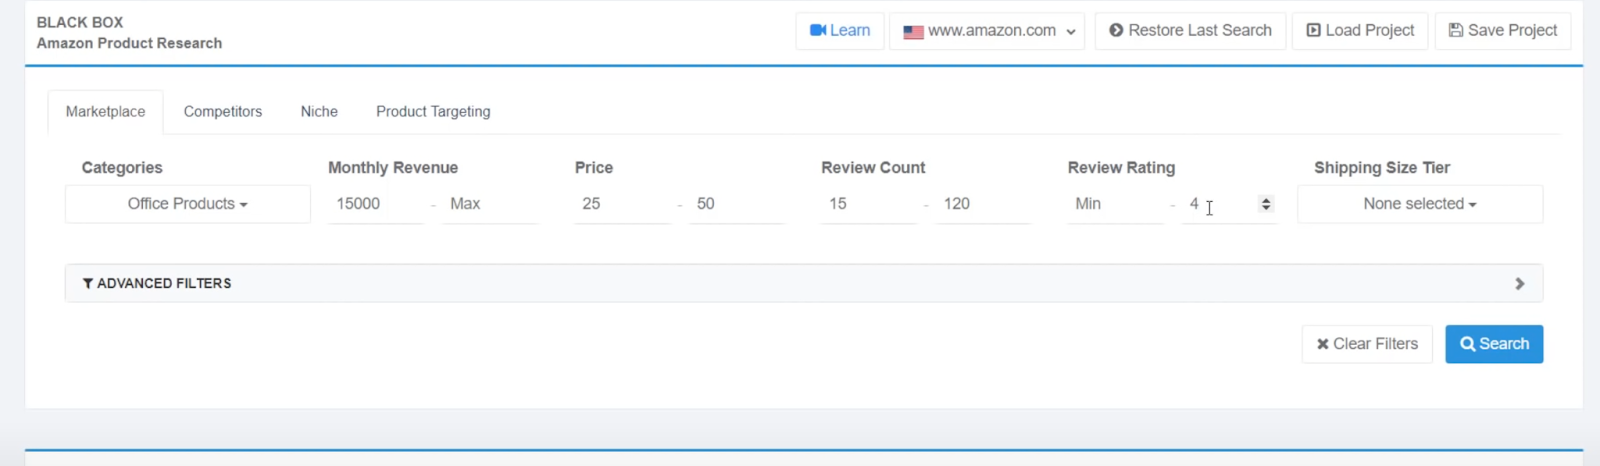Click the Save Project button
The height and width of the screenshot is (466, 1600).
[x=1502, y=31]
